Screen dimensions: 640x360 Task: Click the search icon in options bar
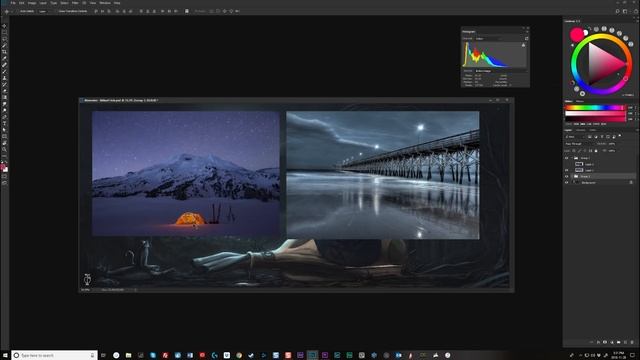[617, 11]
